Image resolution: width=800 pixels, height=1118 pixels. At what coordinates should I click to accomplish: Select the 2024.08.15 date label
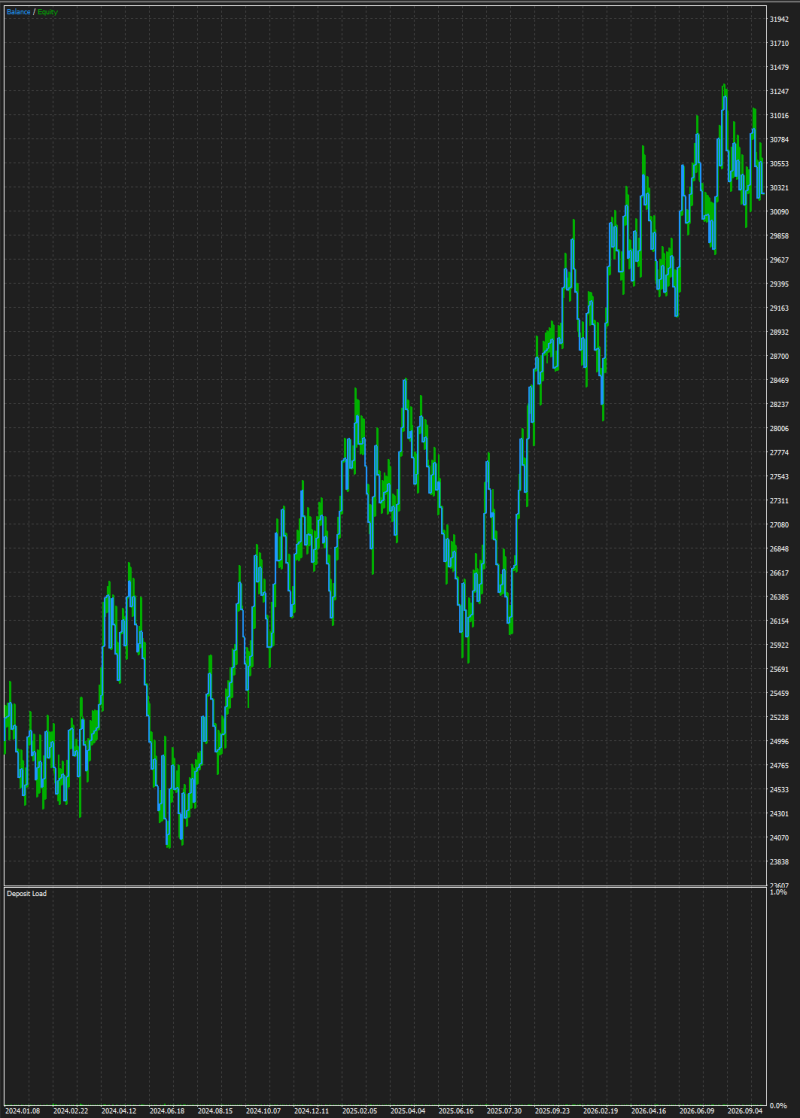[215, 1111]
